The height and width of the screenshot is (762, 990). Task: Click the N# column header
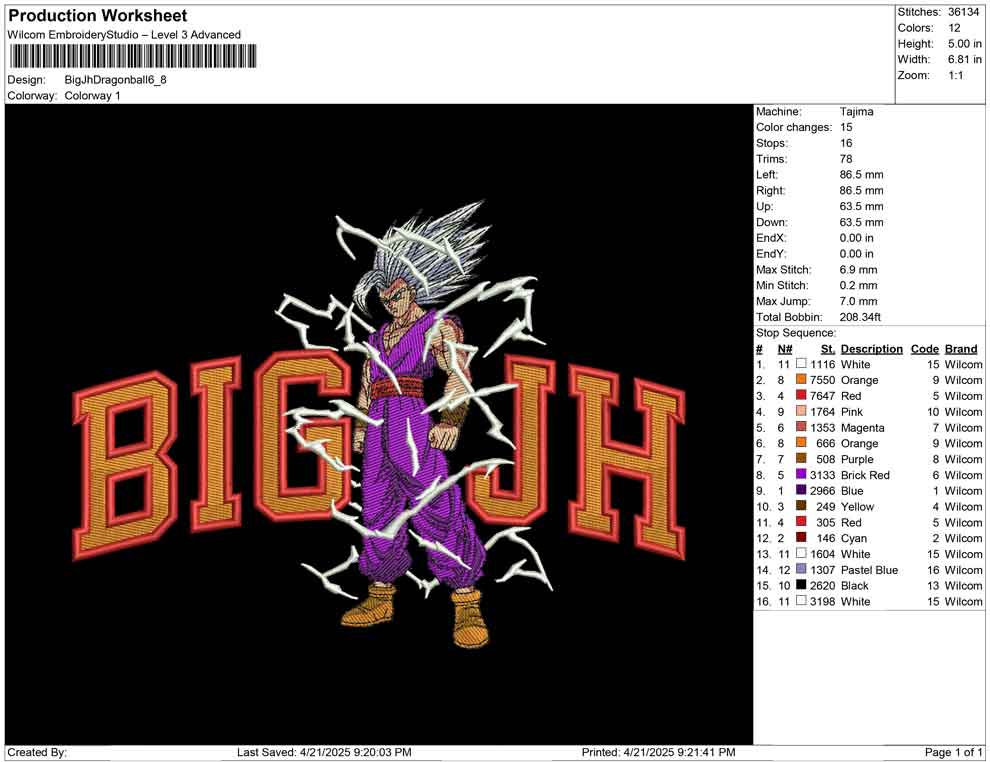[785, 348]
